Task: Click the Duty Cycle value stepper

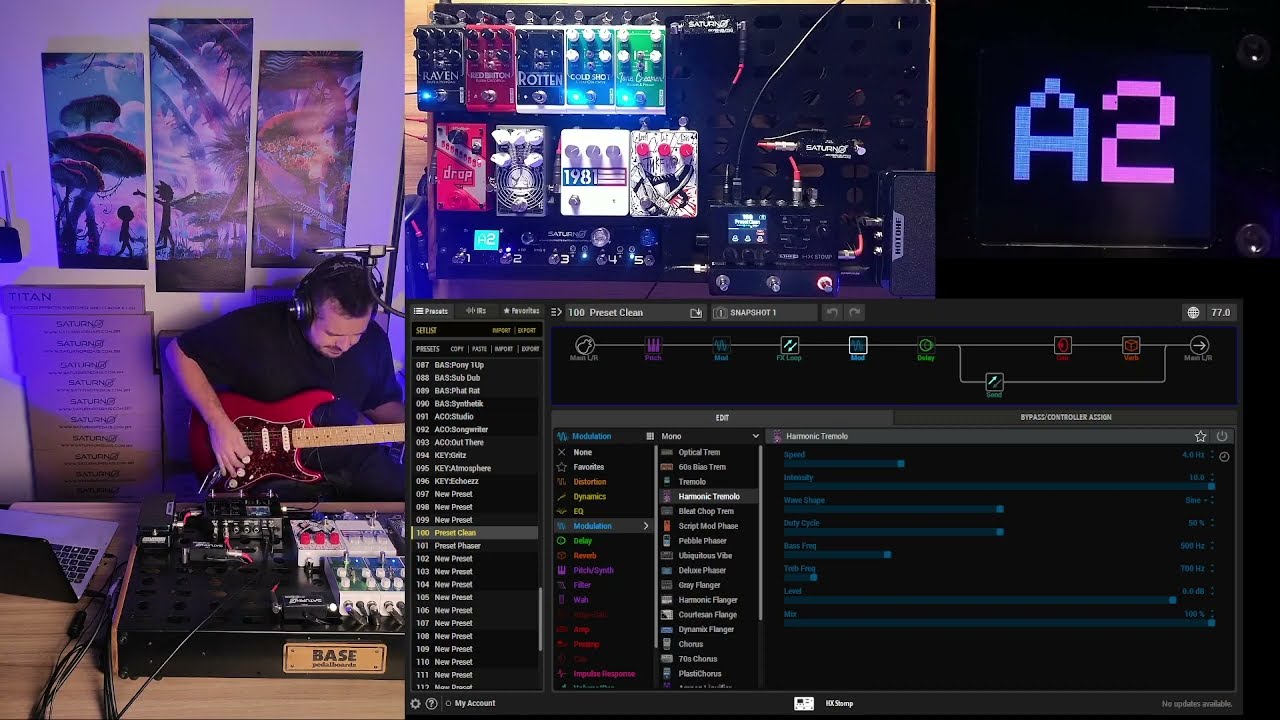Action: point(1212,523)
